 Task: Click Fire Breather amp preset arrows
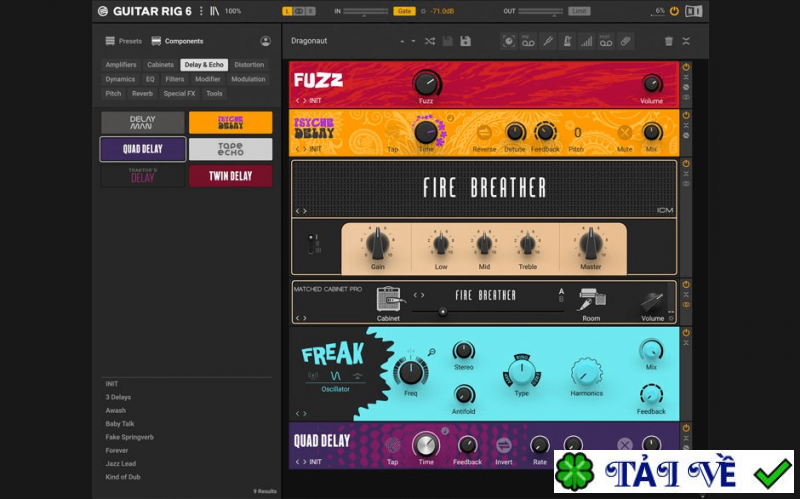click(301, 211)
